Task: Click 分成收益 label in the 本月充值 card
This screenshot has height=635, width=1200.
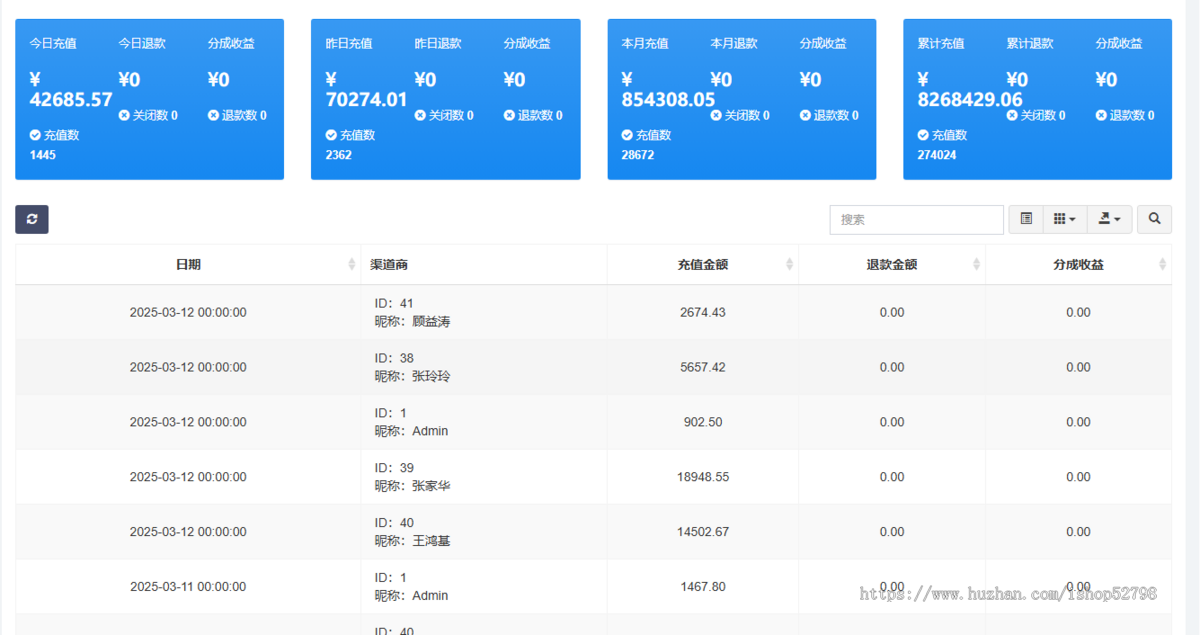Action: pyautogui.click(x=823, y=43)
